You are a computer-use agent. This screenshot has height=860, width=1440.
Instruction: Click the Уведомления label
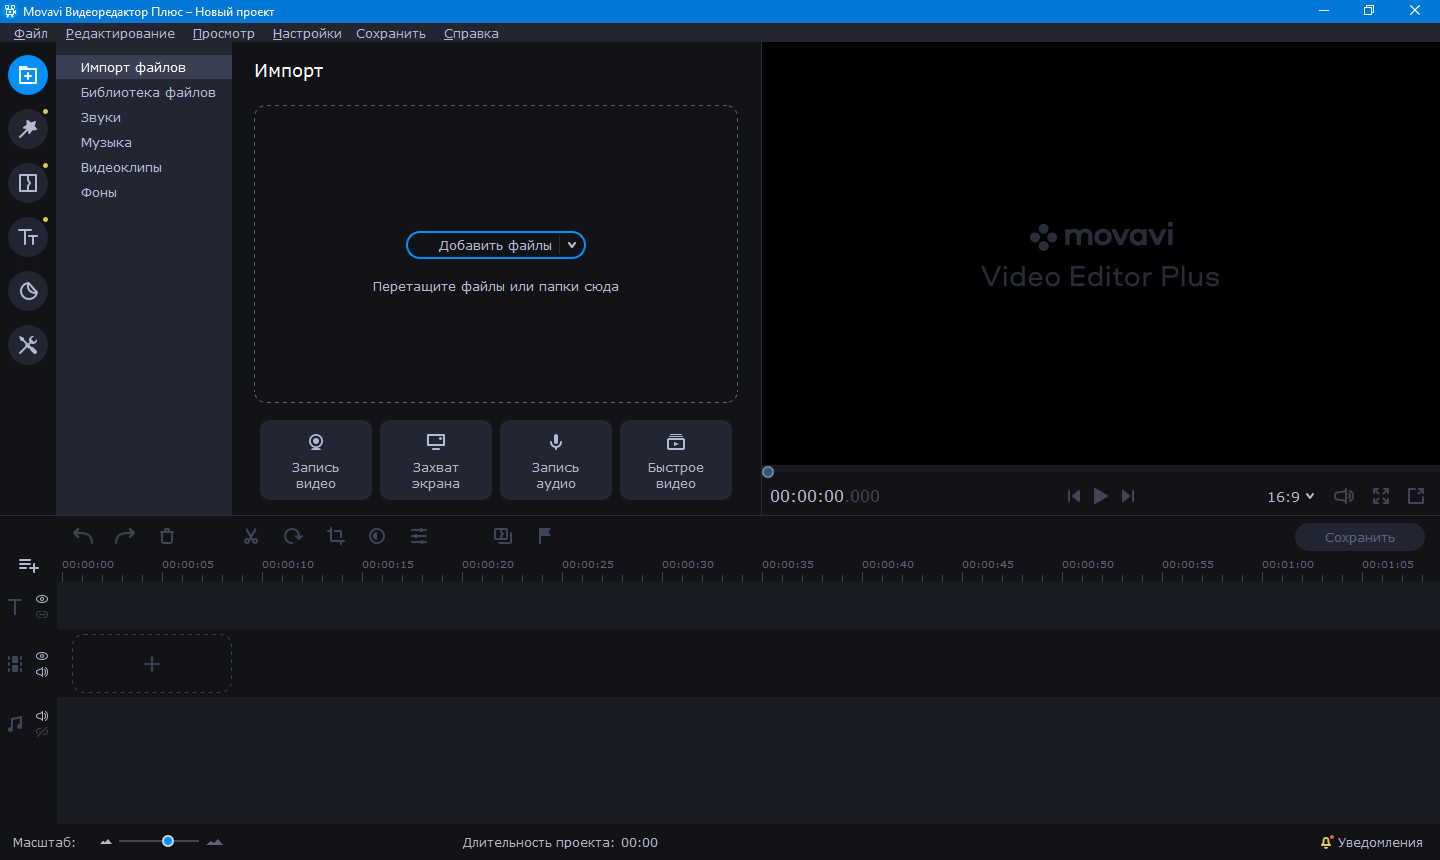coord(1380,842)
